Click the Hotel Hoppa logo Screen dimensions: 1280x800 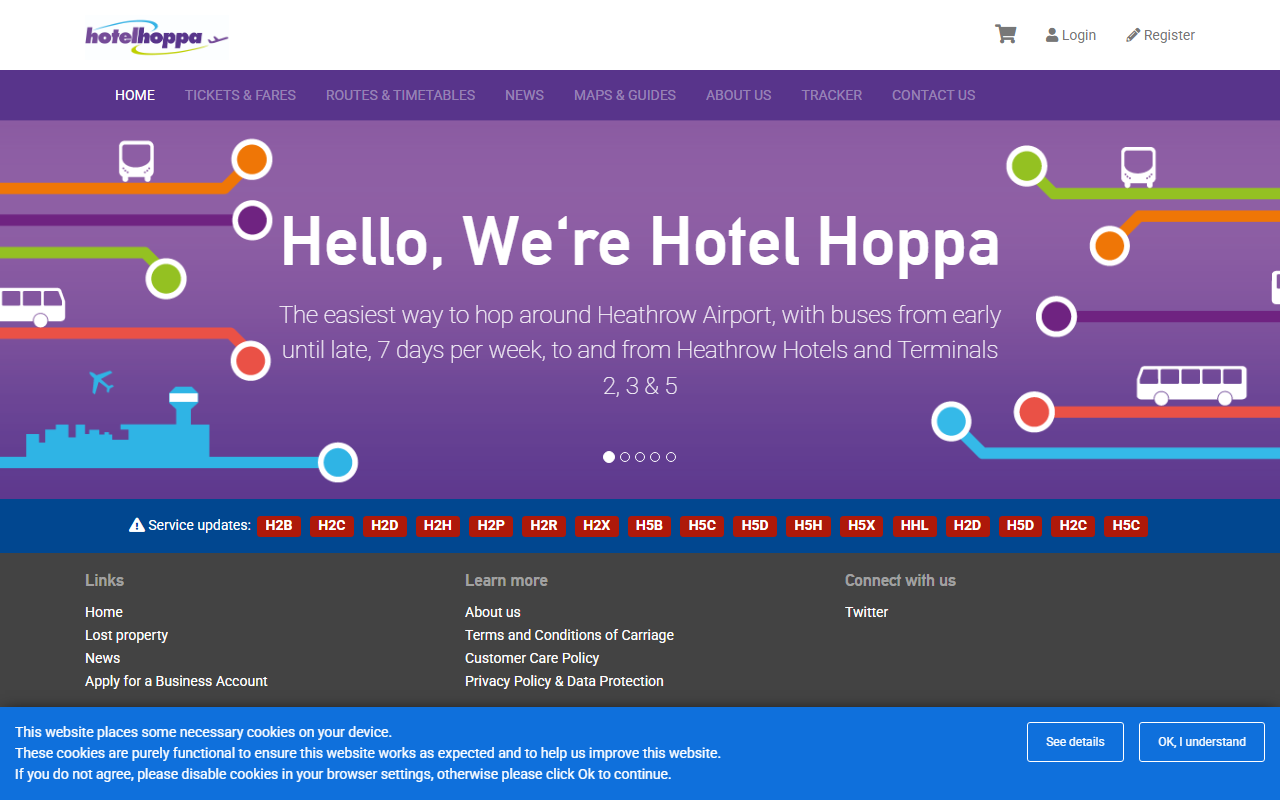(157, 36)
